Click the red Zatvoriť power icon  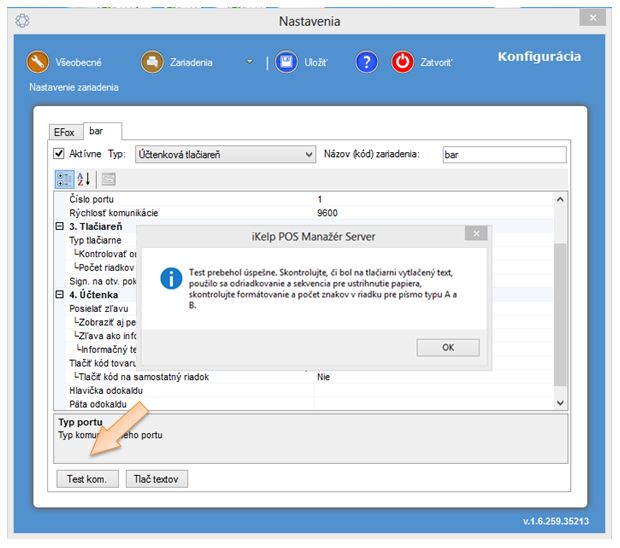coord(402,62)
